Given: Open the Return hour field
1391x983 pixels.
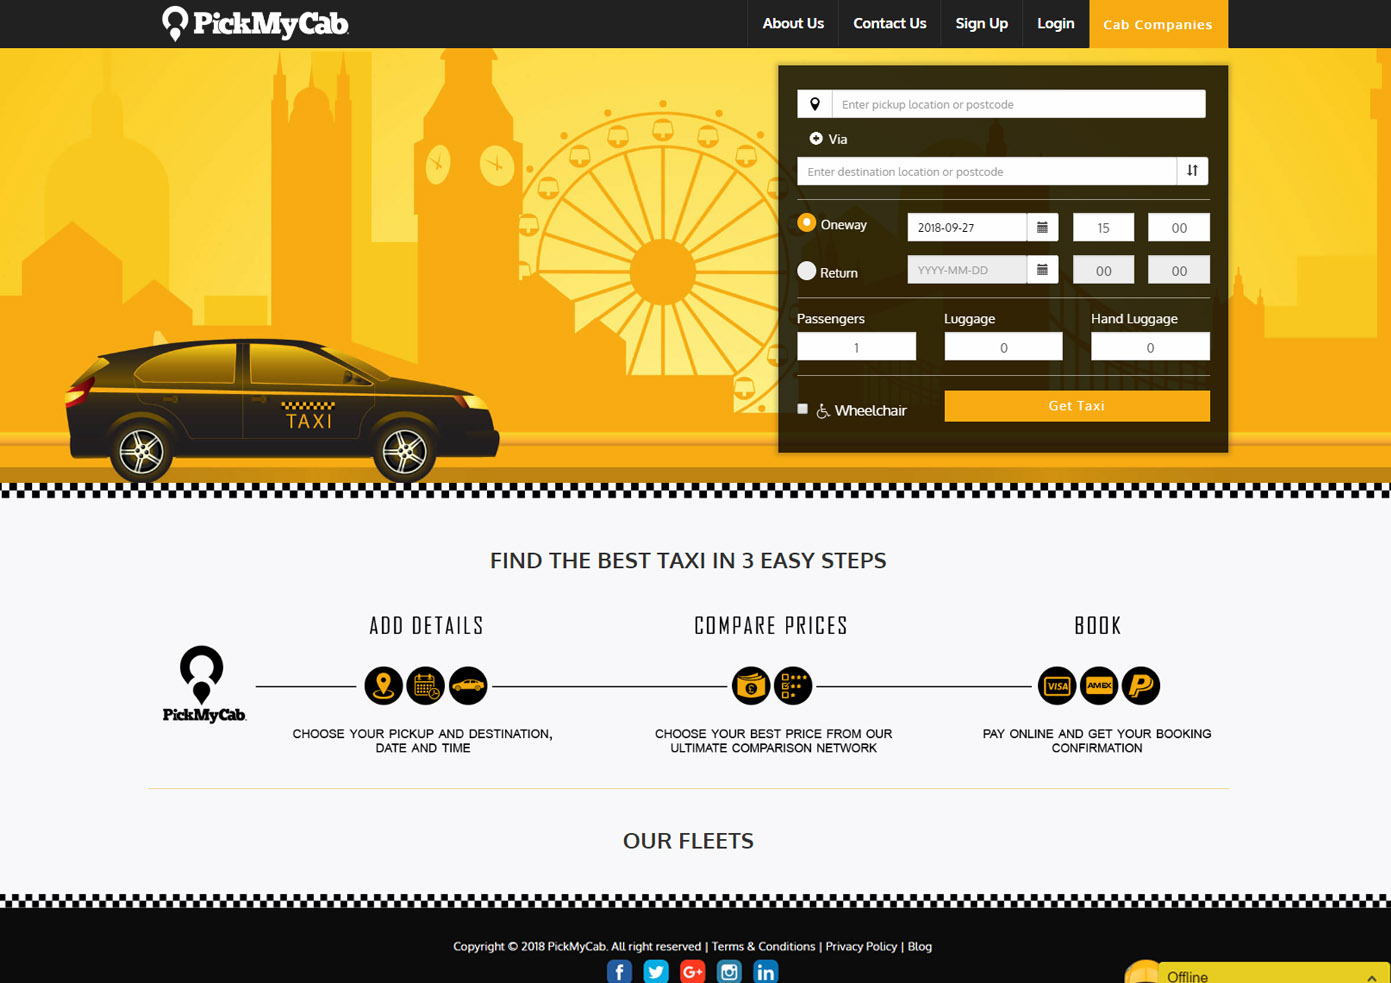Looking at the screenshot, I should click(x=1103, y=270).
